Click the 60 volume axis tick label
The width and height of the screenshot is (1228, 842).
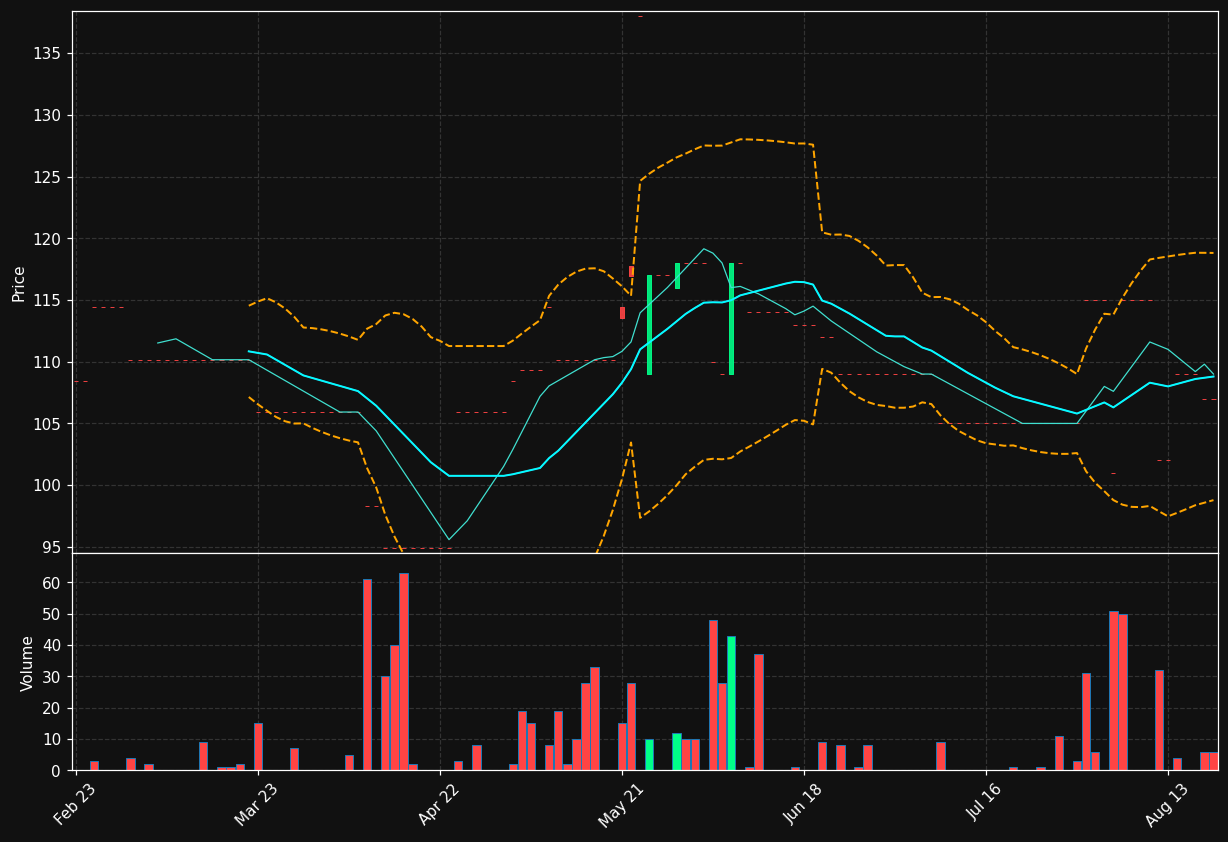[52, 583]
